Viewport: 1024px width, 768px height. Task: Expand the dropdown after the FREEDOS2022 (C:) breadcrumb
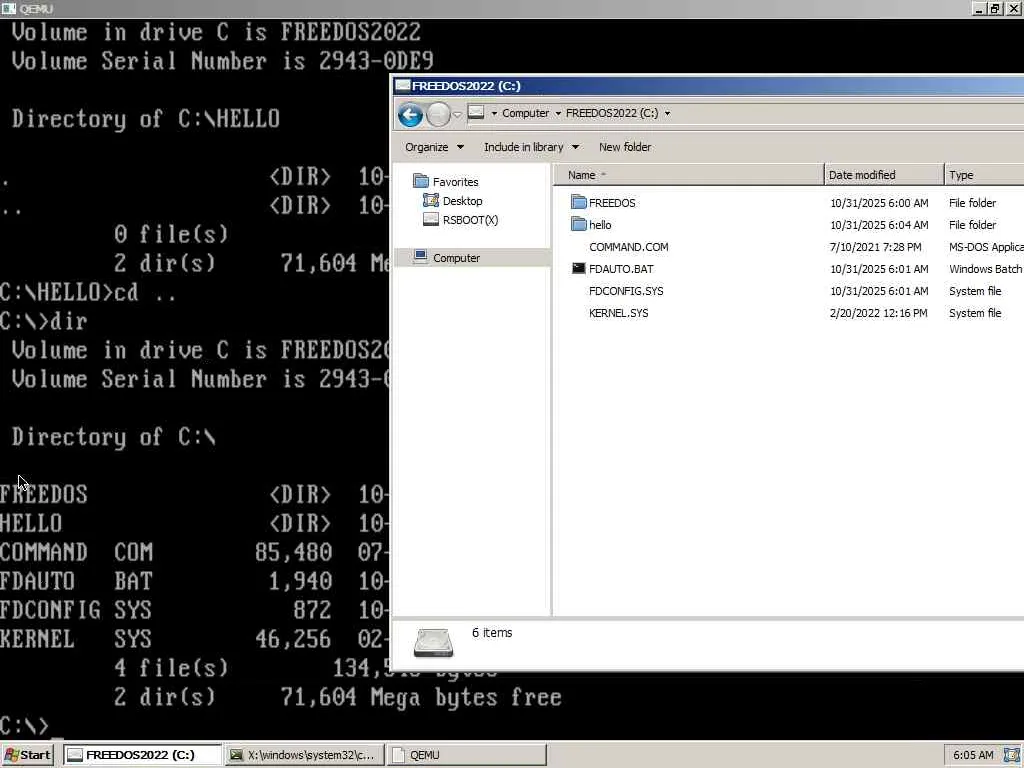[x=667, y=114]
